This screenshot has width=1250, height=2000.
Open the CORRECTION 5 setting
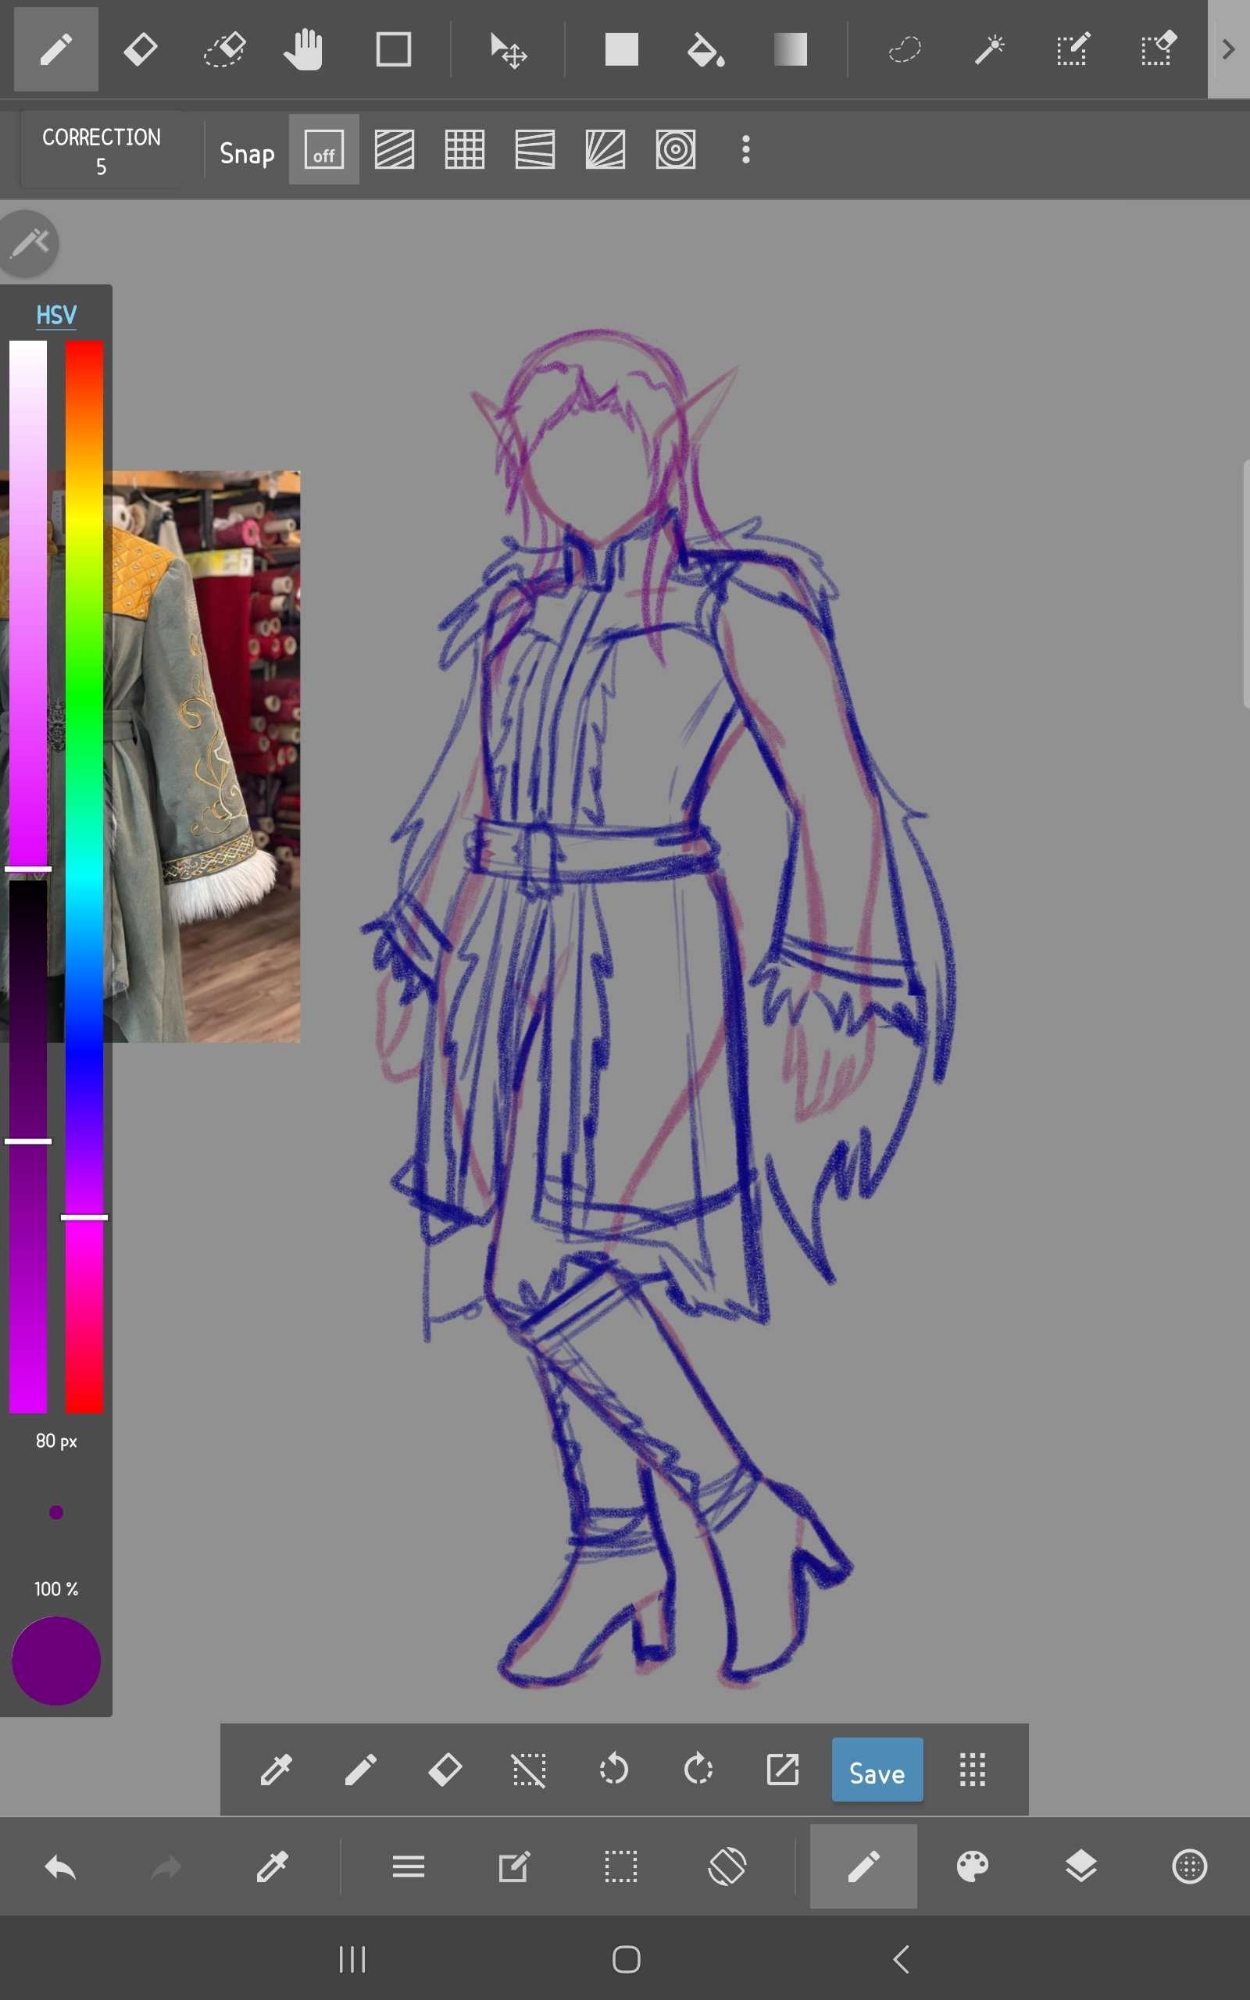click(101, 151)
